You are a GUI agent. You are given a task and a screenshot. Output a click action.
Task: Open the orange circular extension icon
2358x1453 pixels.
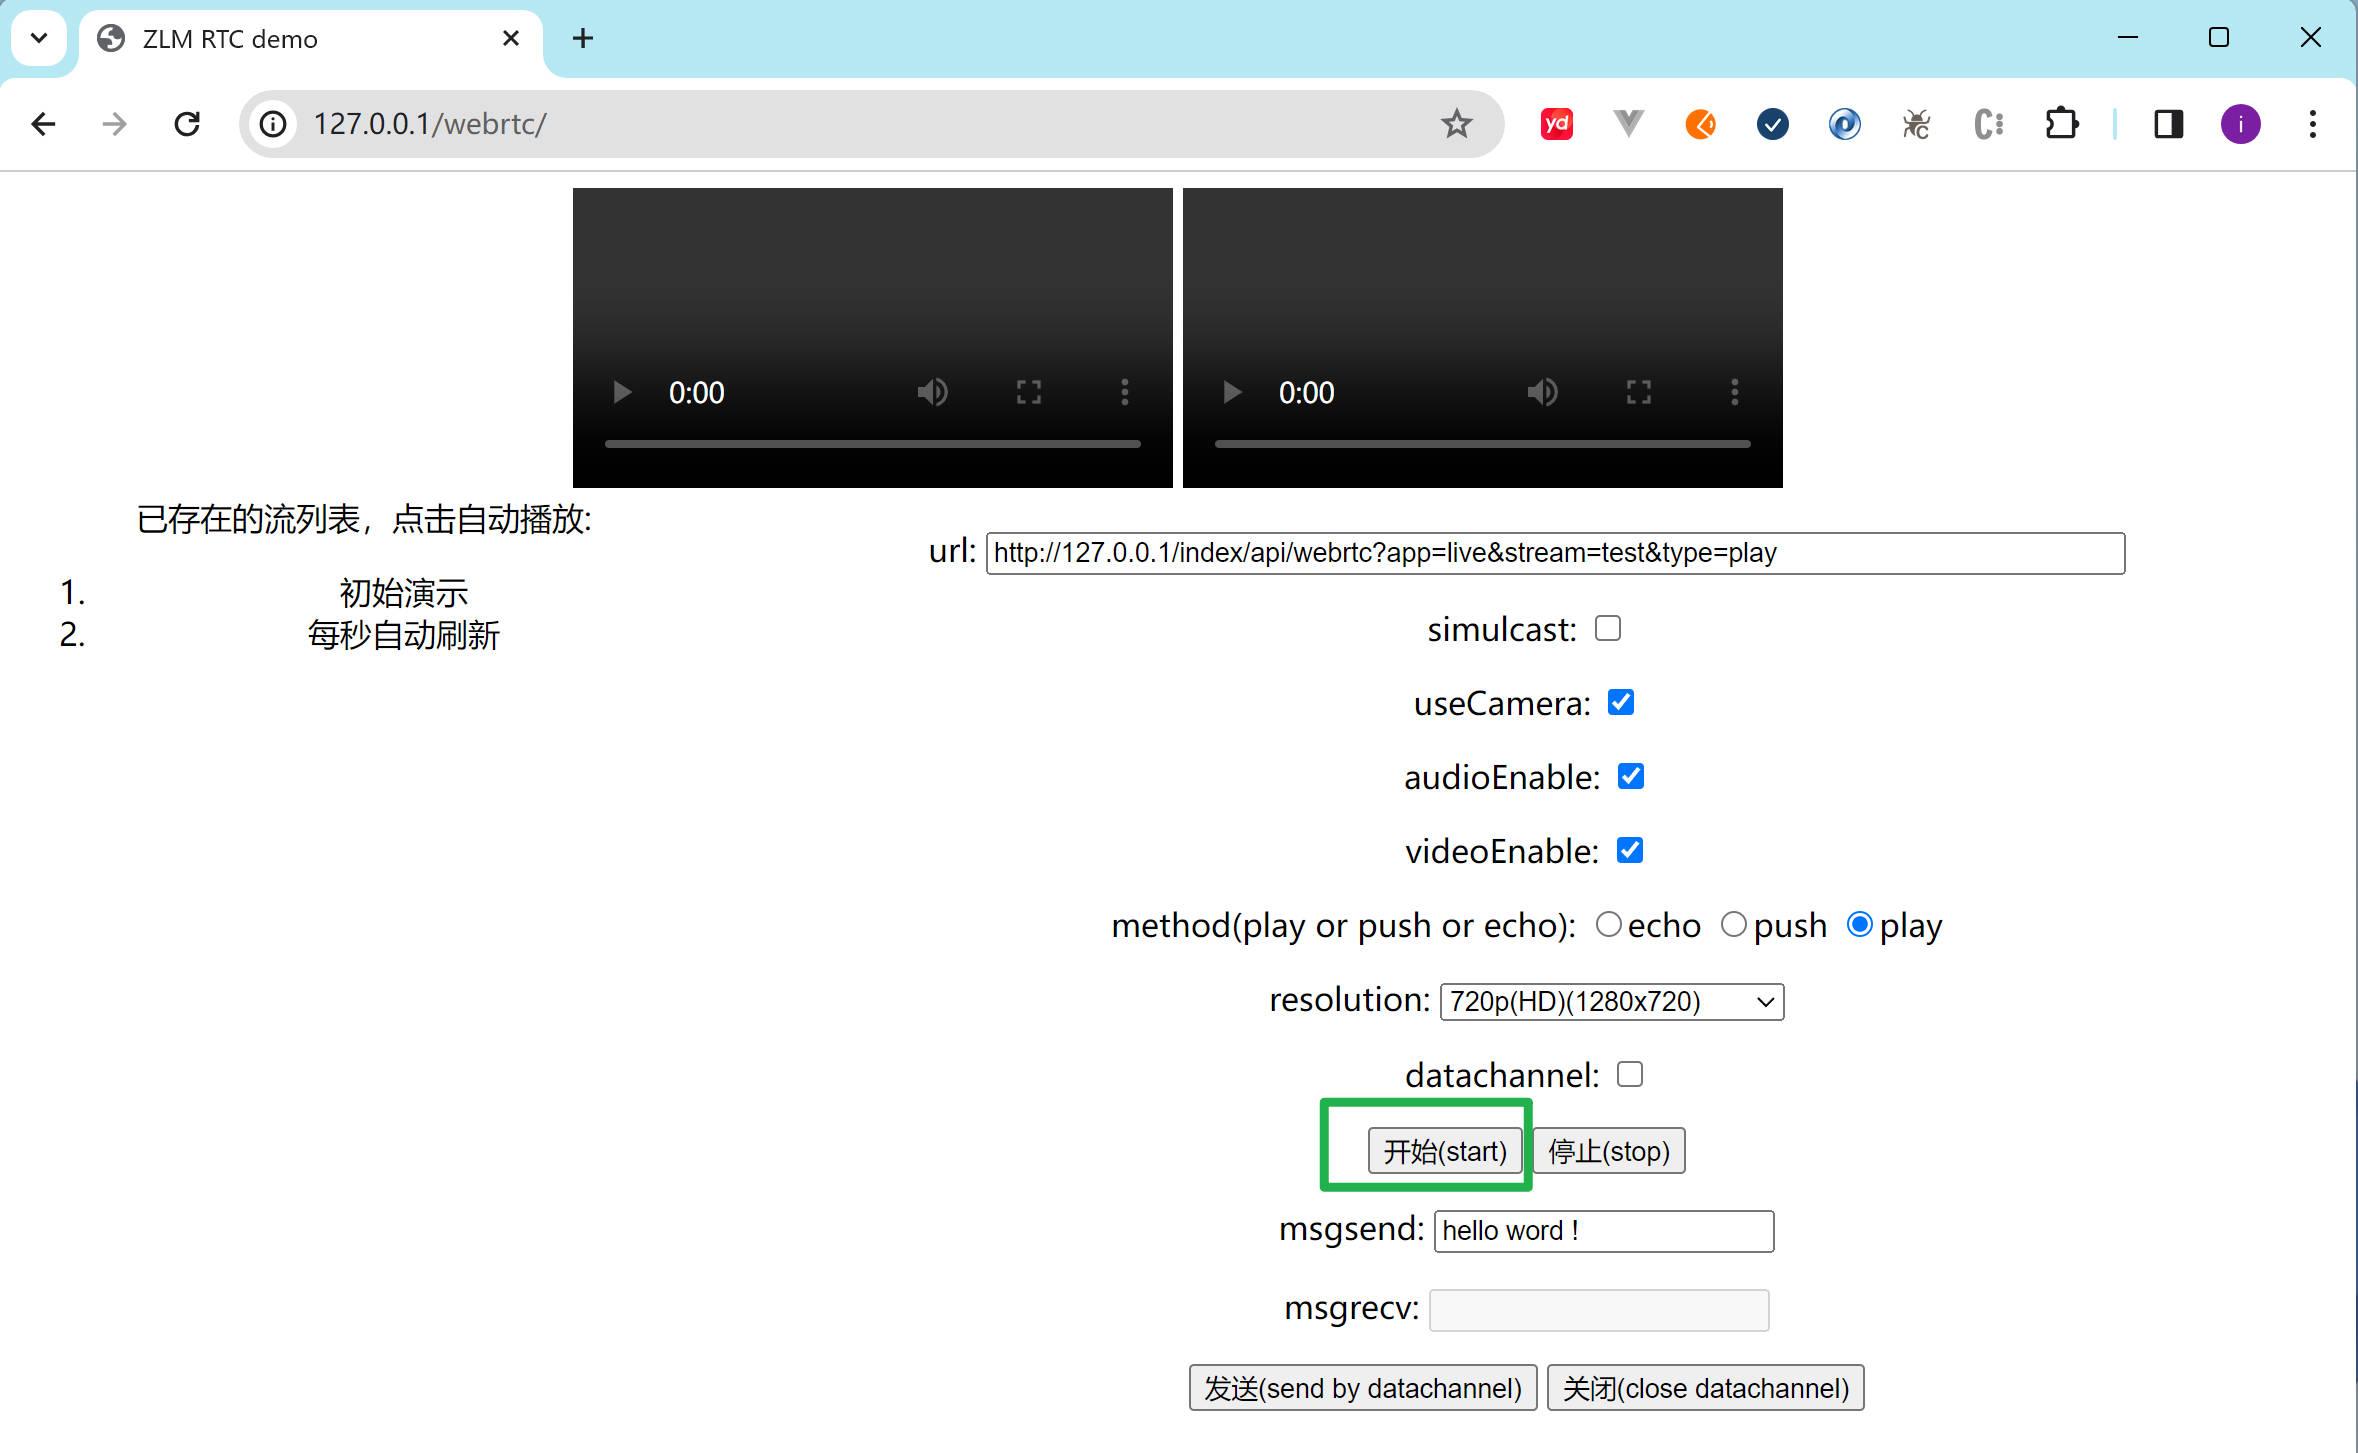(1700, 124)
